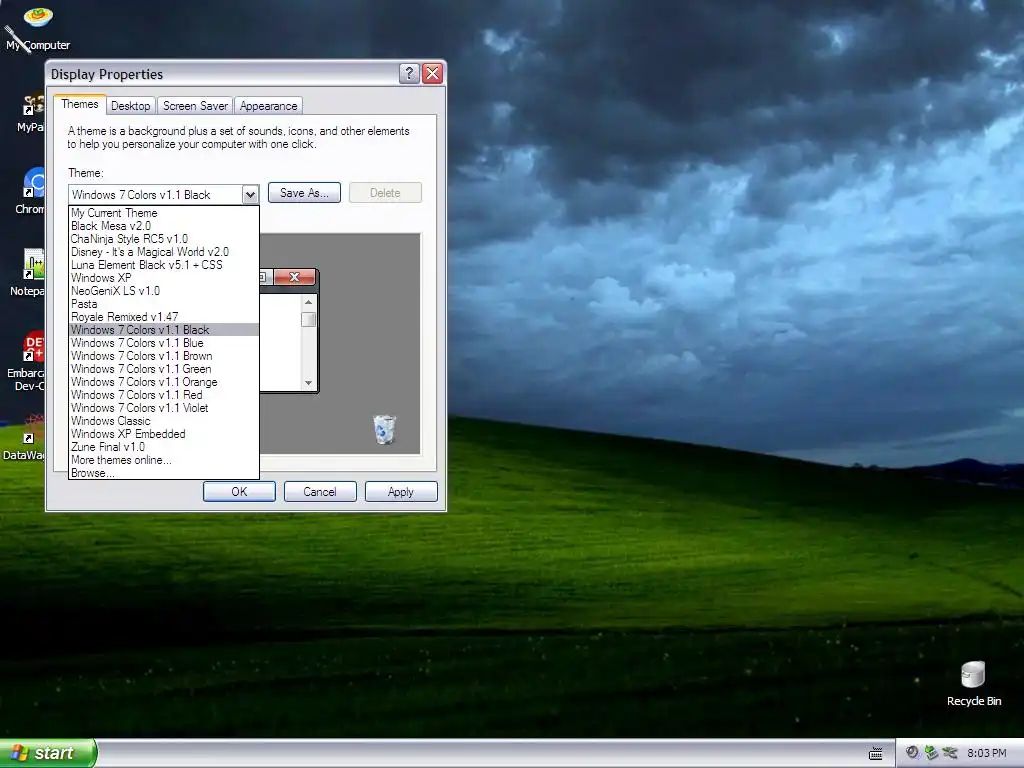Click the Browse... entry in theme list
1024x768 pixels.
coord(164,473)
